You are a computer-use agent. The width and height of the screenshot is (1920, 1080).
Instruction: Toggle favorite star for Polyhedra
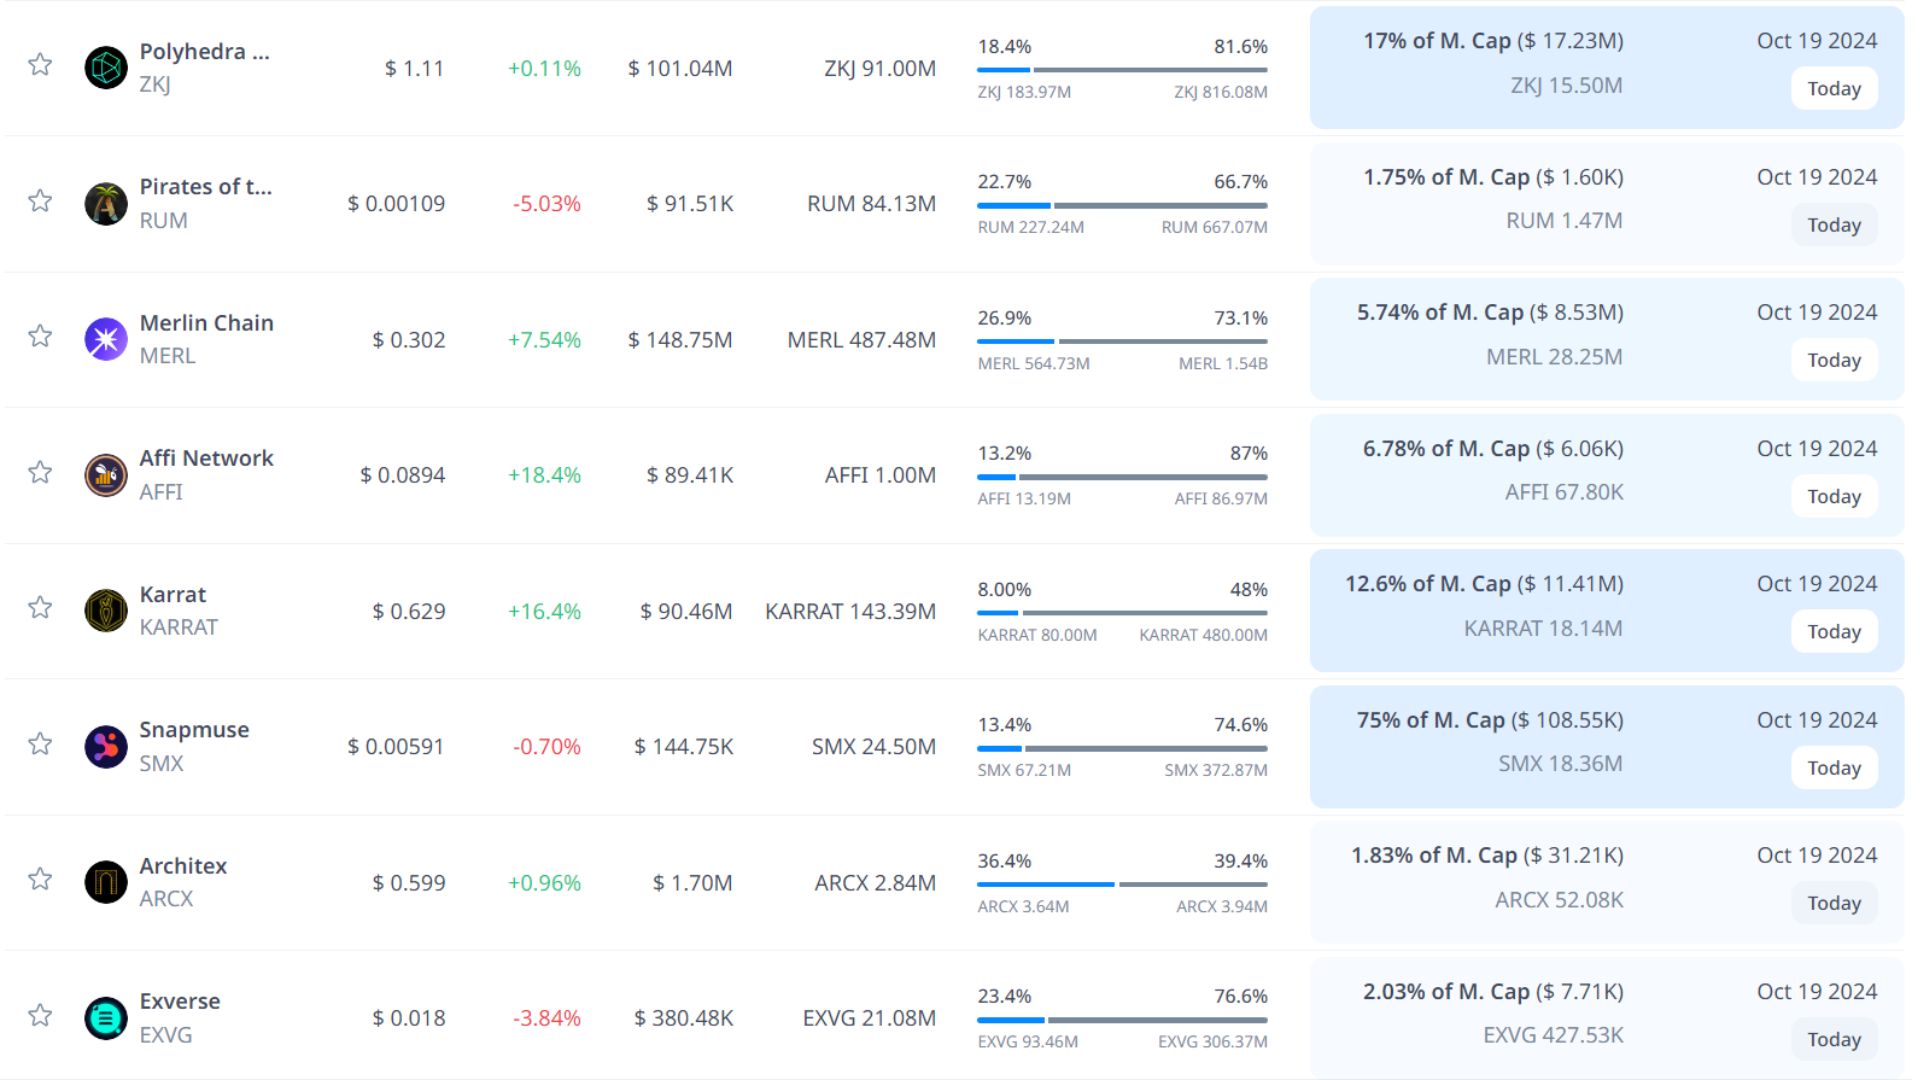point(40,65)
